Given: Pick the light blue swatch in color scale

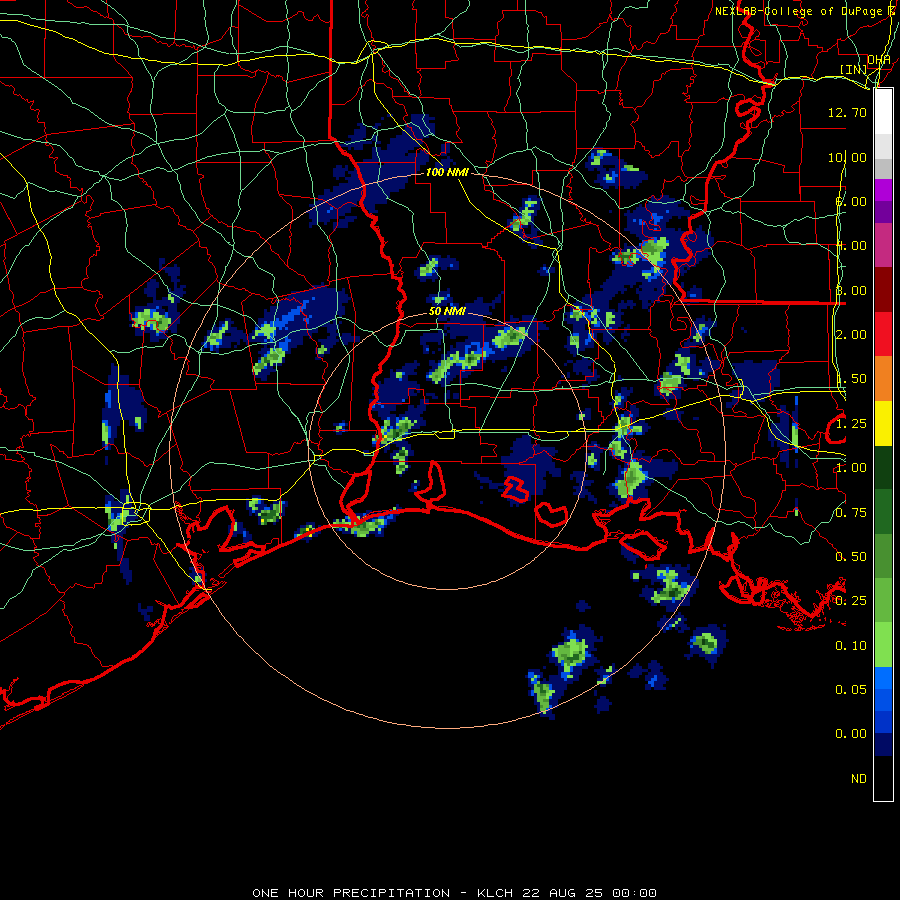Looking at the screenshot, I should tap(883, 678).
